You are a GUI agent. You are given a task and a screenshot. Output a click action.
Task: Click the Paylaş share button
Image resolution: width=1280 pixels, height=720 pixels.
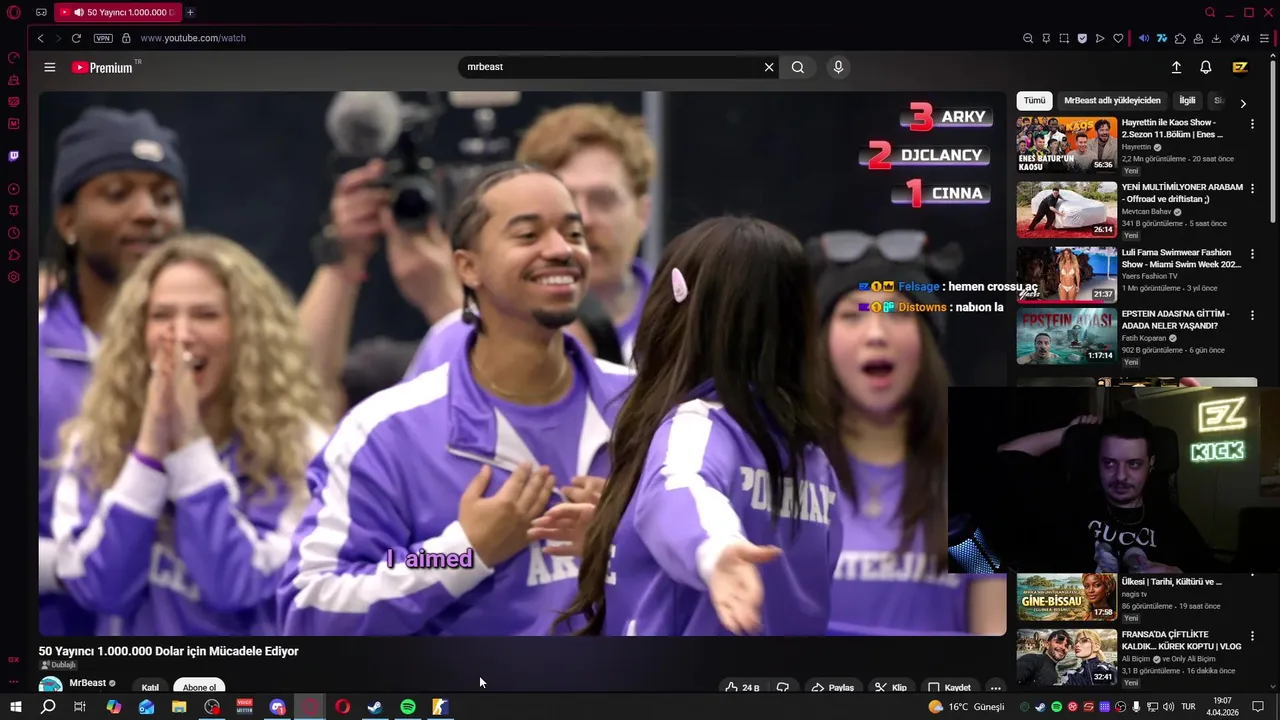(832, 687)
